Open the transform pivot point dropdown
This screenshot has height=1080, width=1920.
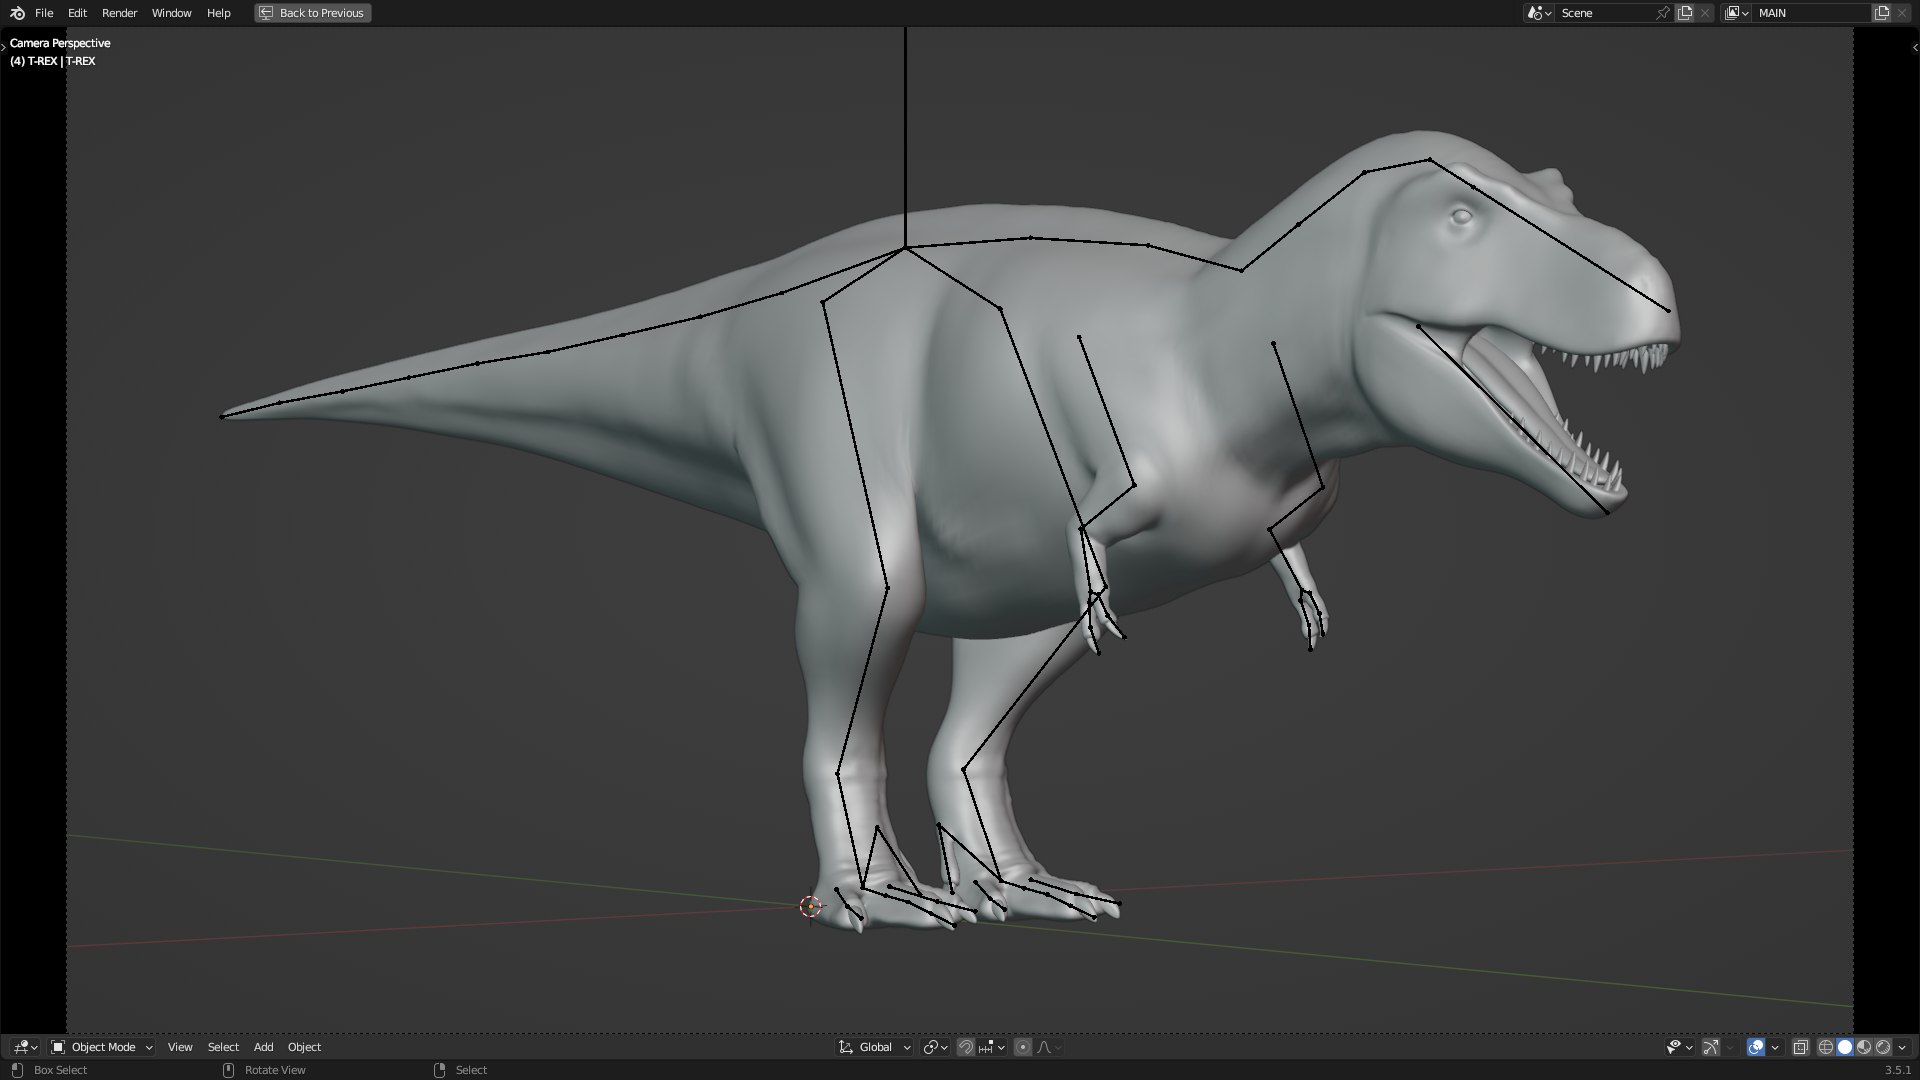[x=935, y=1047]
